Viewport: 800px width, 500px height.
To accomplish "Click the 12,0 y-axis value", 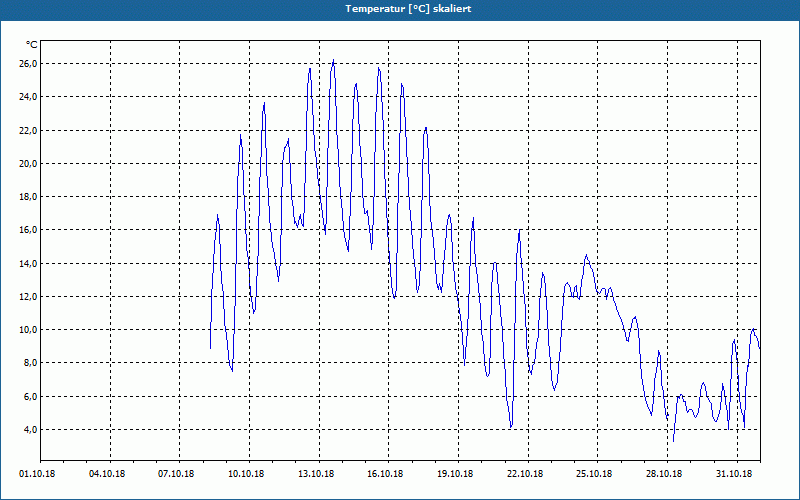I will point(28,297).
